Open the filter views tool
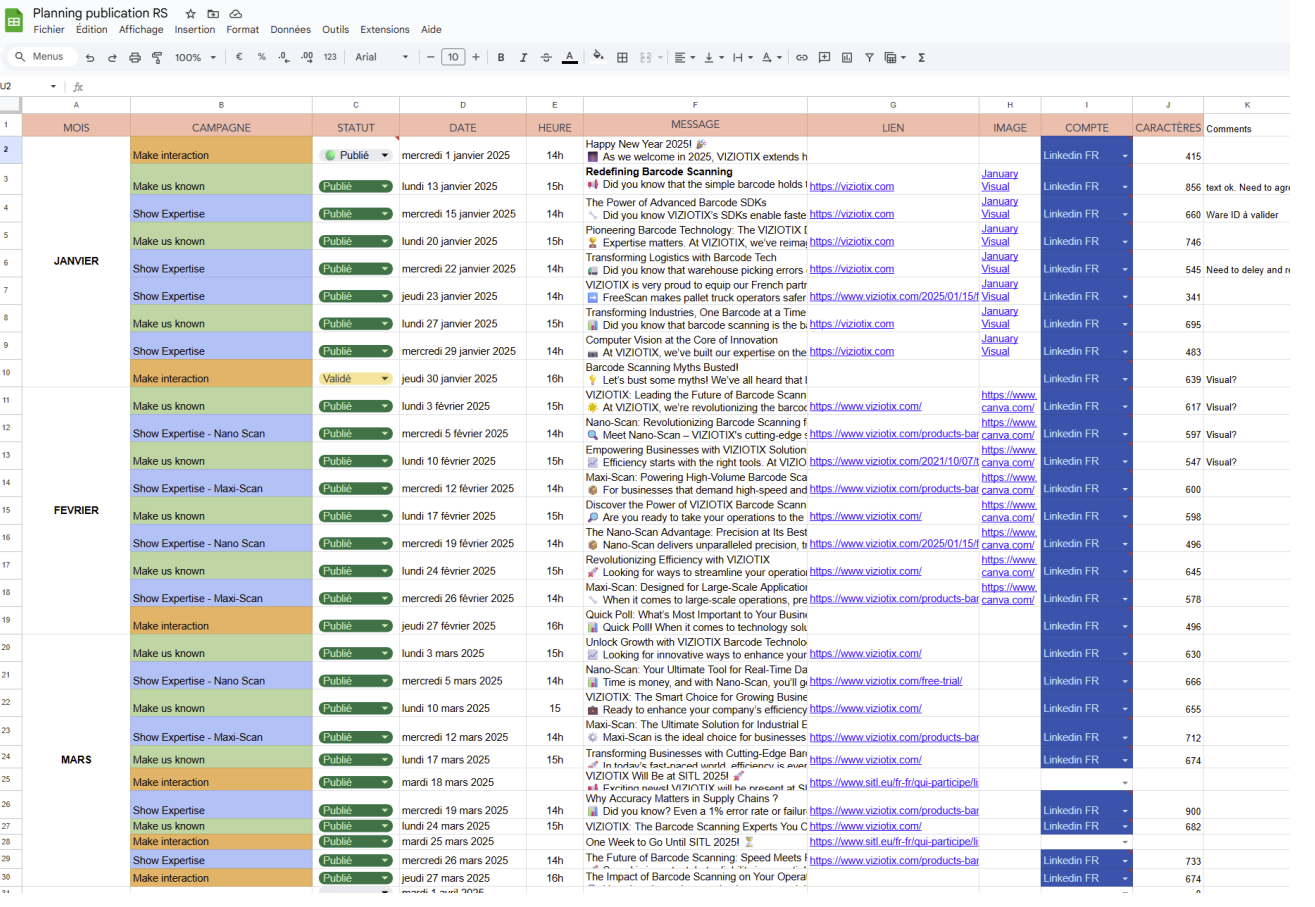 pyautogui.click(x=893, y=57)
